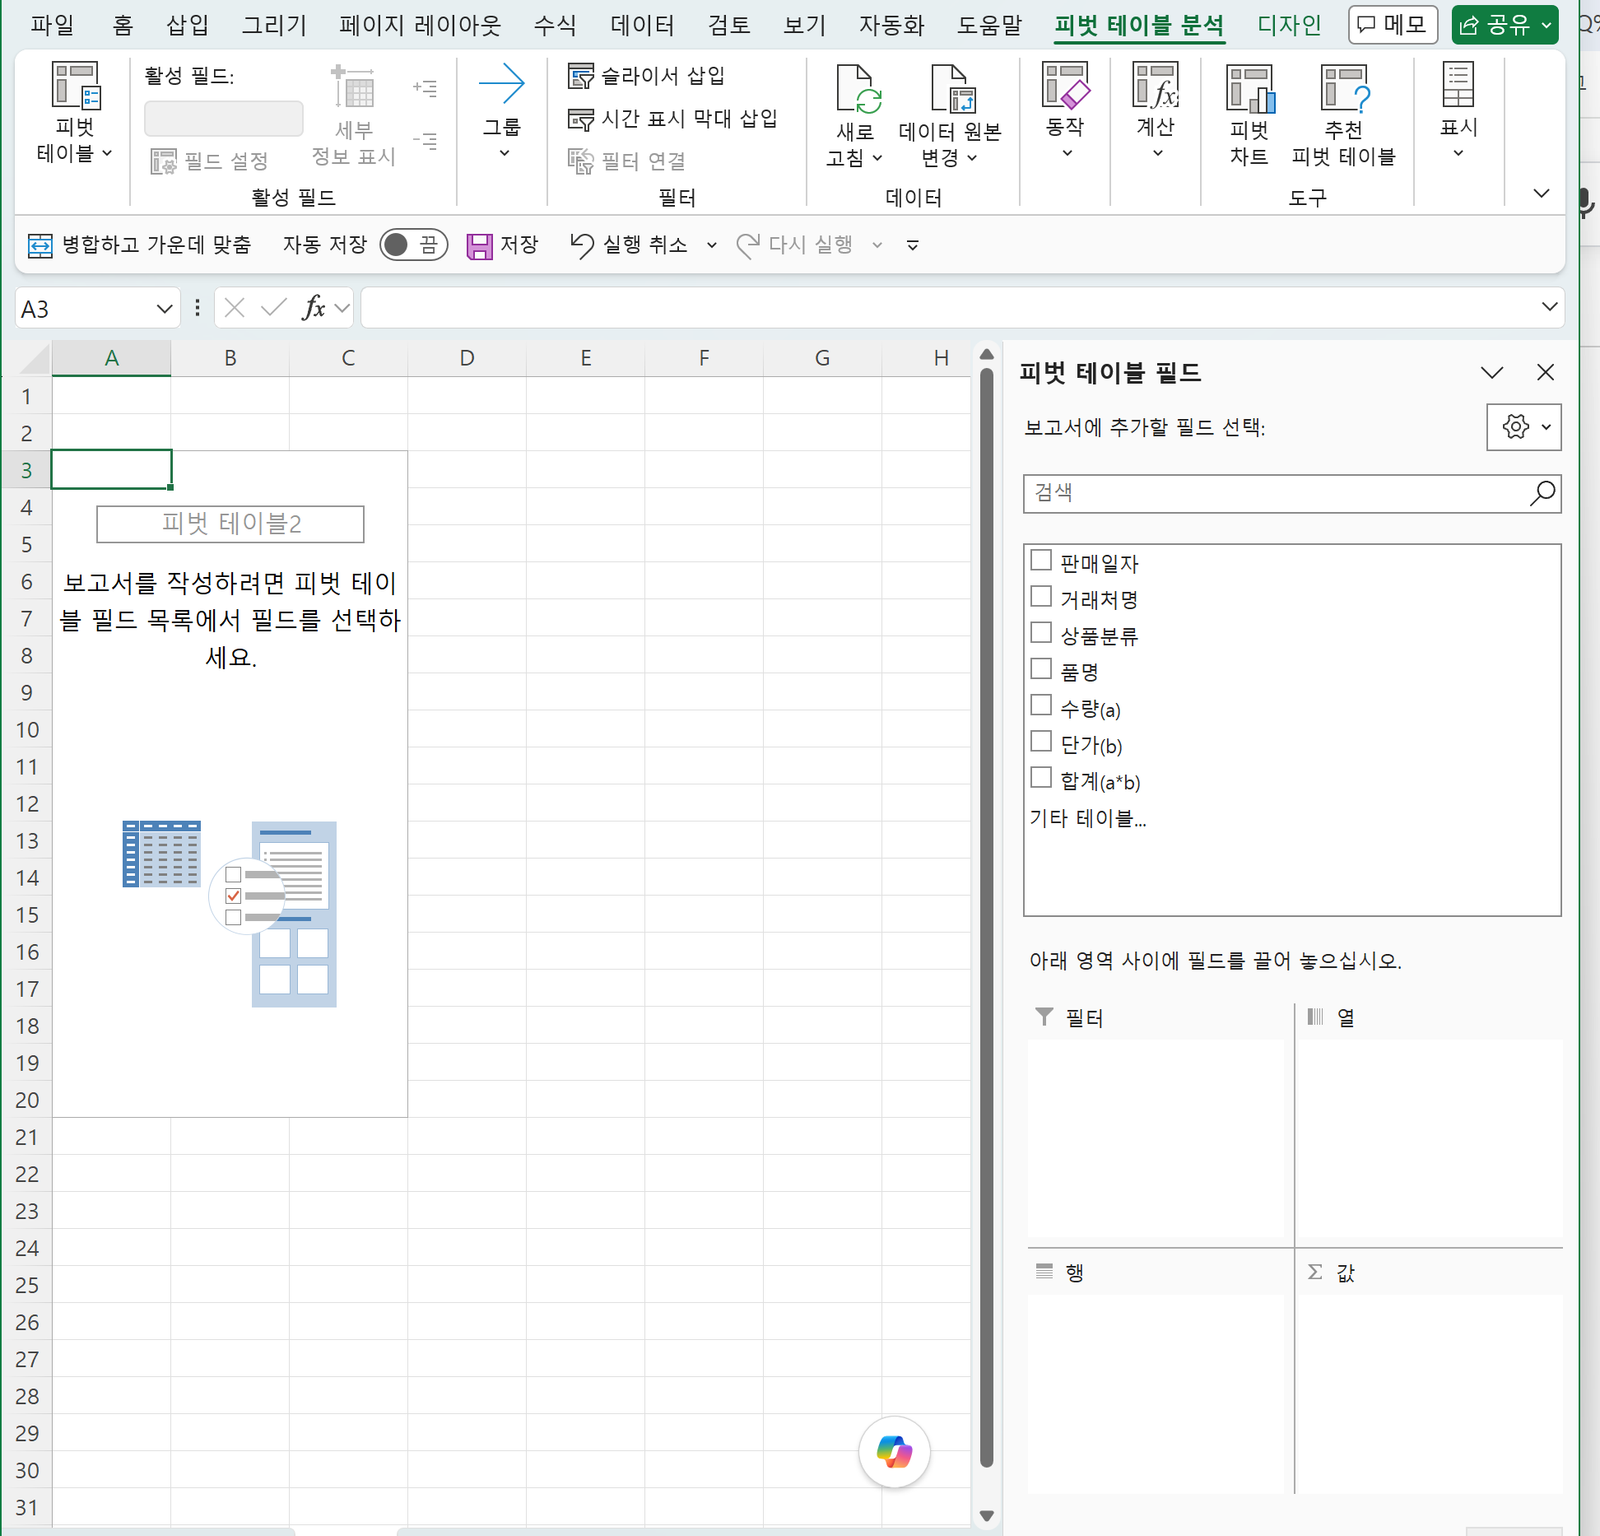Click the 저장 save disk icon
The image size is (1600, 1536).
coord(480,246)
